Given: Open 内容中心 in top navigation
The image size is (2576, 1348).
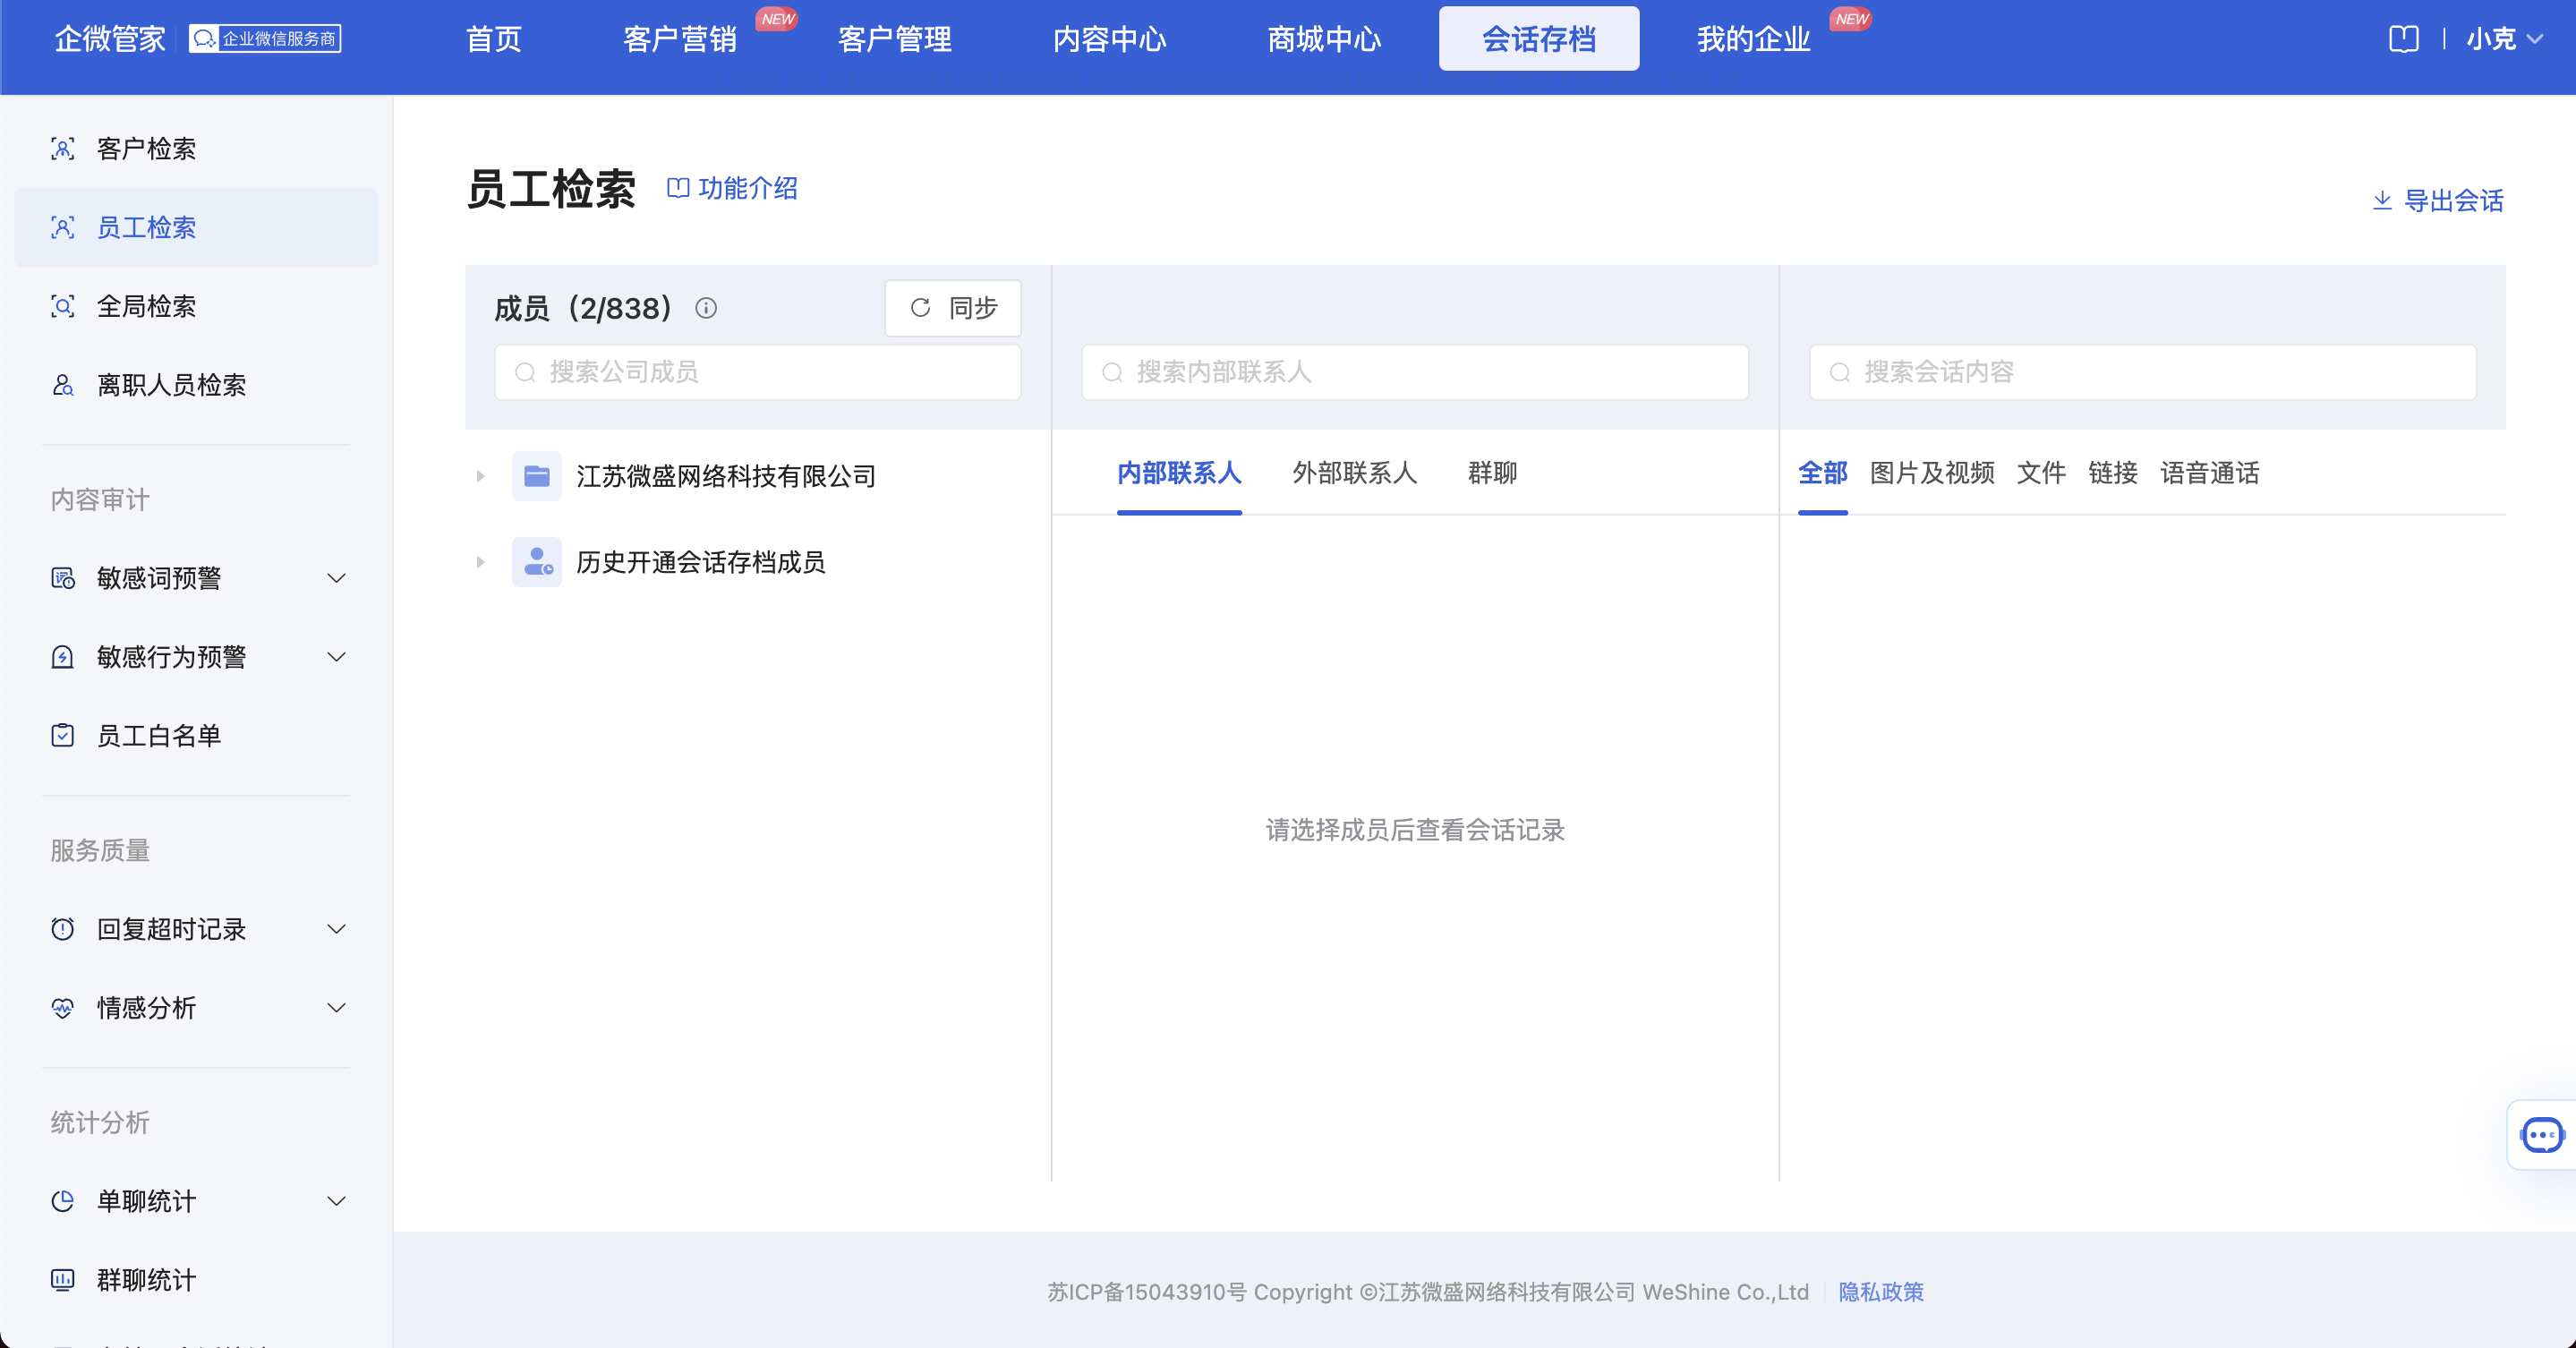Looking at the screenshot, I should click(1110, 39).
